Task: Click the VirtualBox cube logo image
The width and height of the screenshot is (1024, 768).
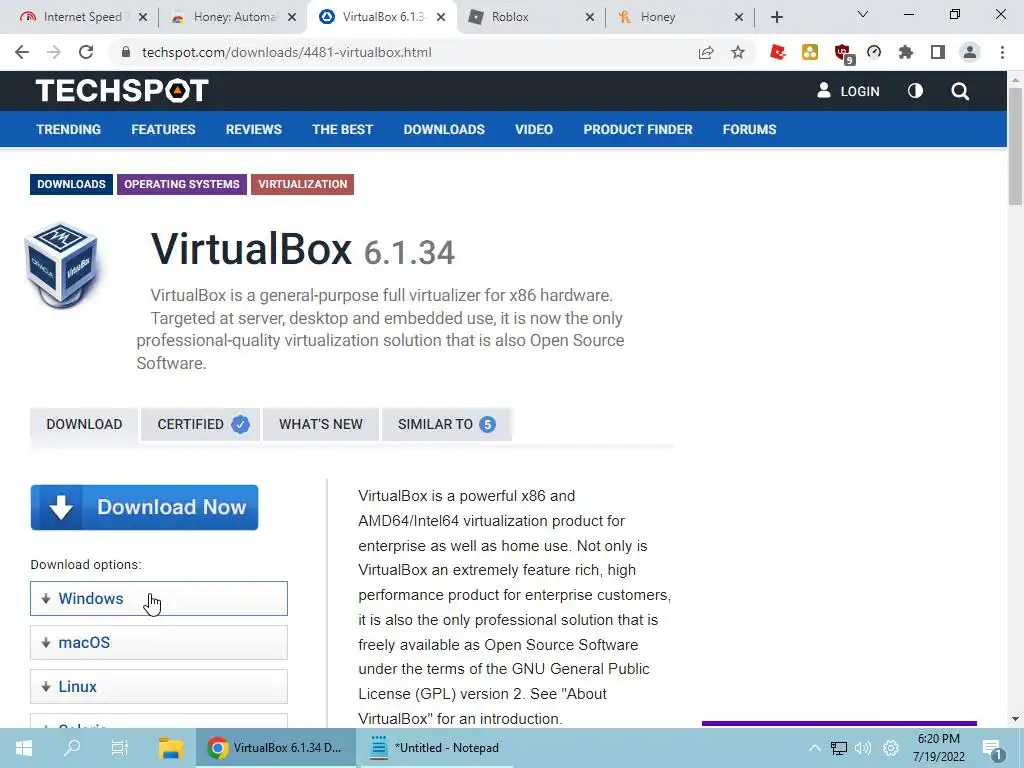Action: (x=61, y=265)
